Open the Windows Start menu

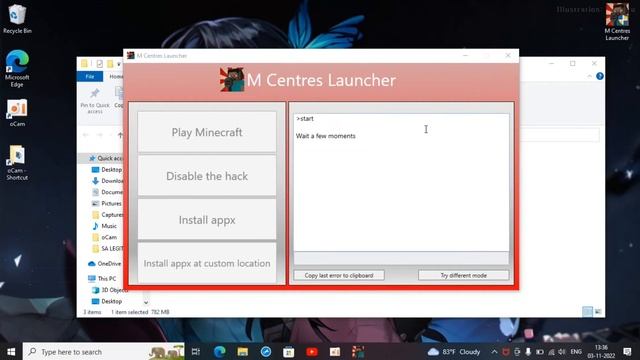[x=11, y=351]
